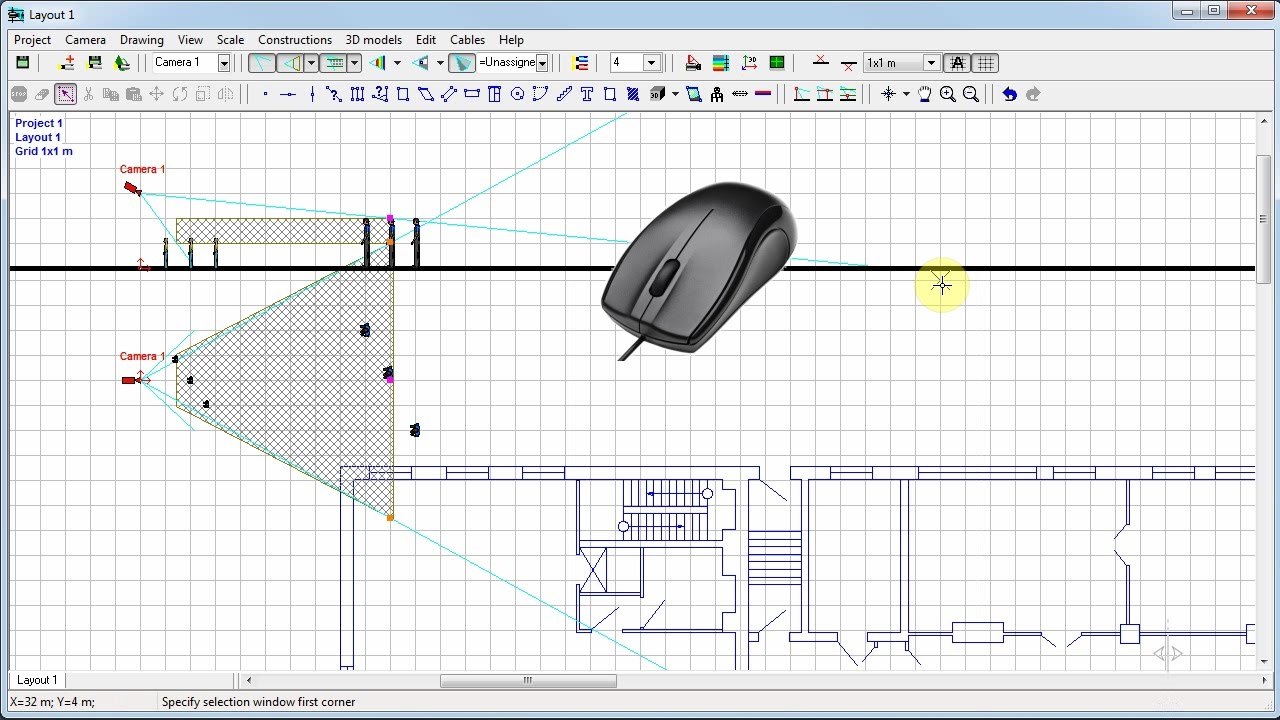Toggle the shaded view cone button
Screen dimensions: 1280x720
(461, 62)
